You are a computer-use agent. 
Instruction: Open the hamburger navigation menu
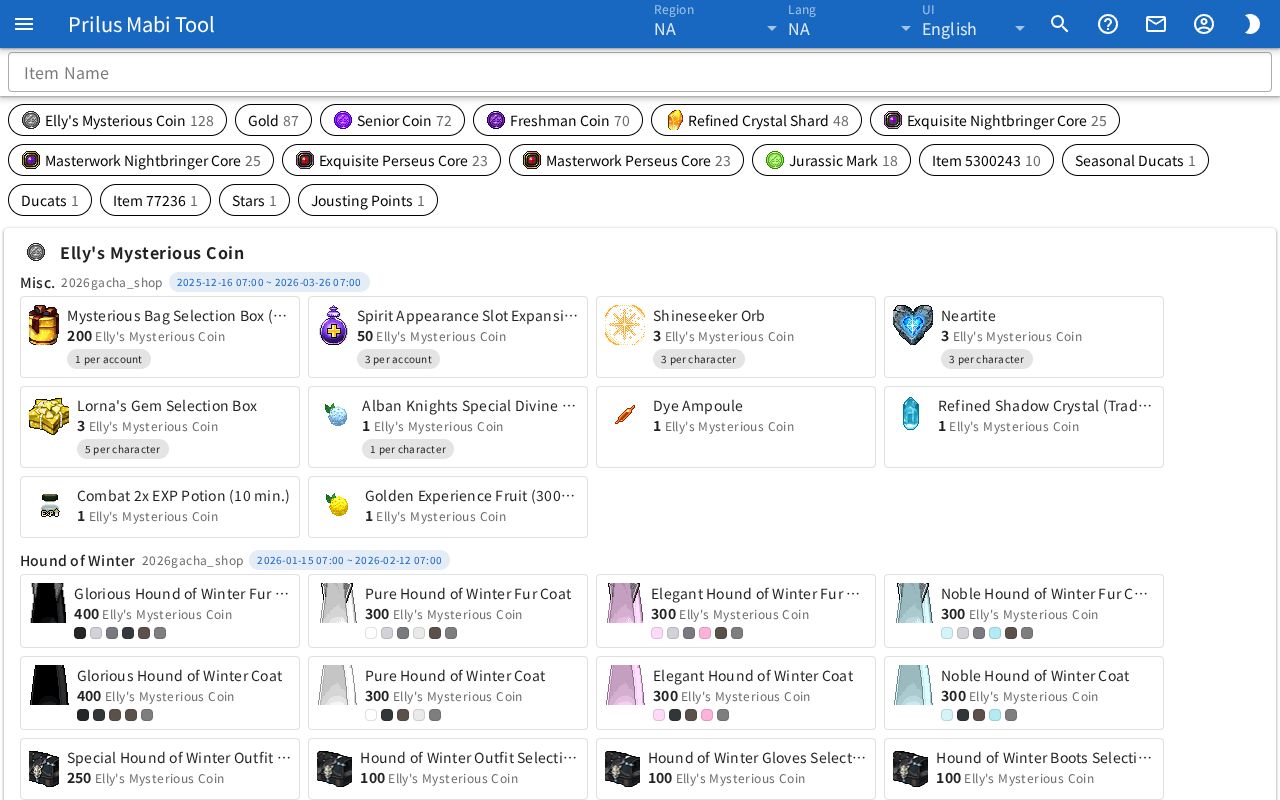coord(24,24)
